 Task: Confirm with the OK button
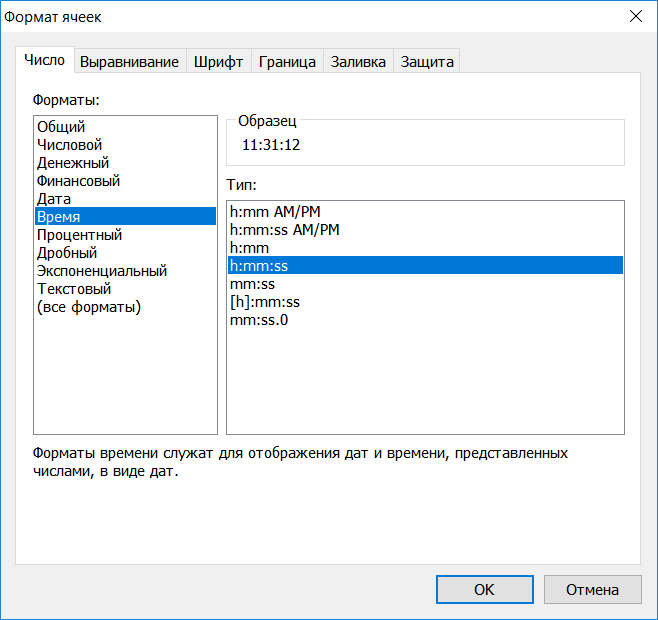(485, 589)
